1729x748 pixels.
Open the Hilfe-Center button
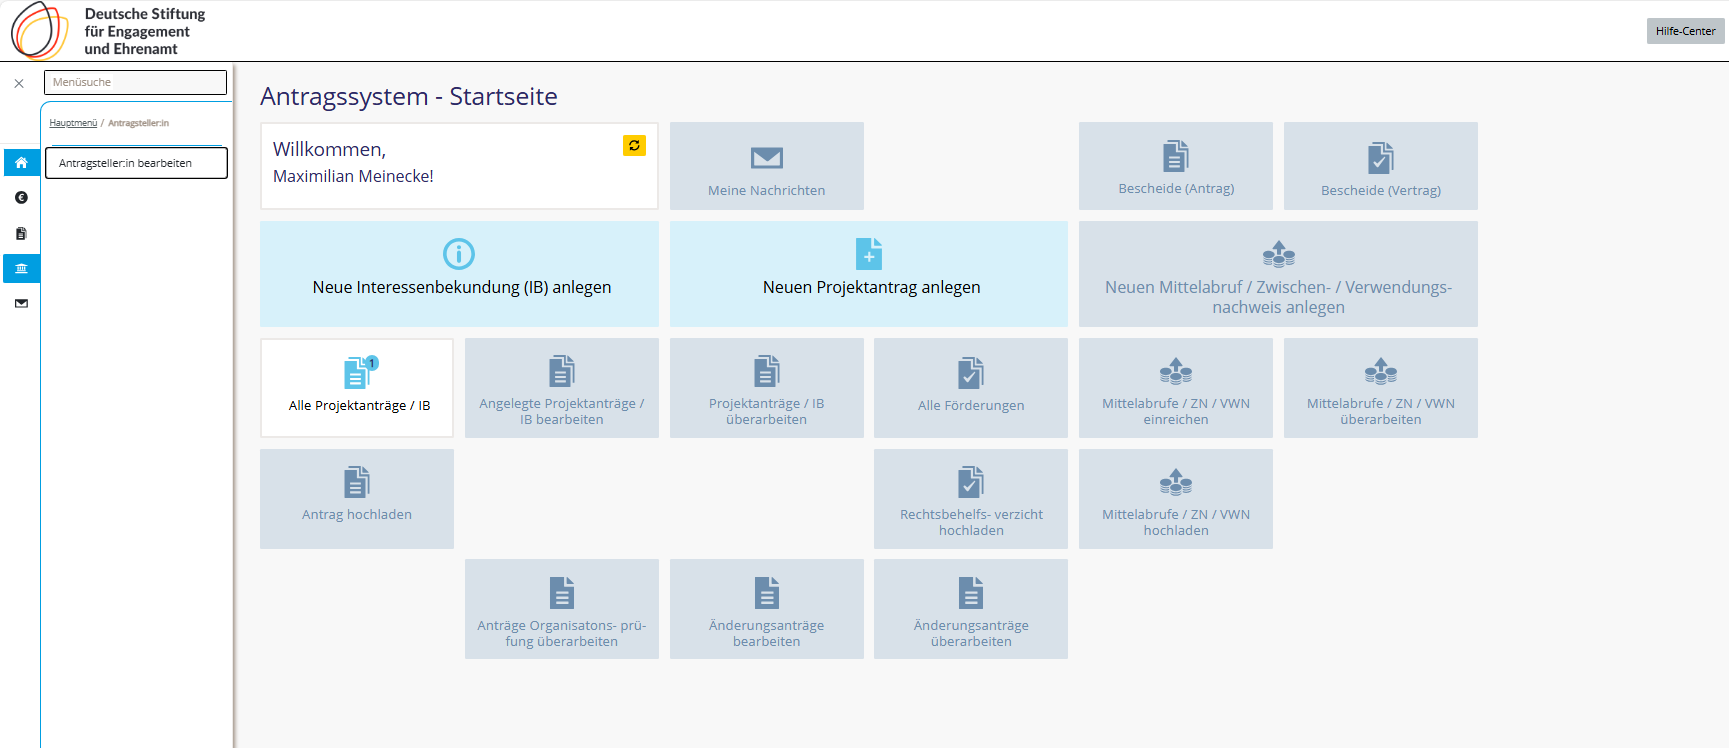[1685, 31]
